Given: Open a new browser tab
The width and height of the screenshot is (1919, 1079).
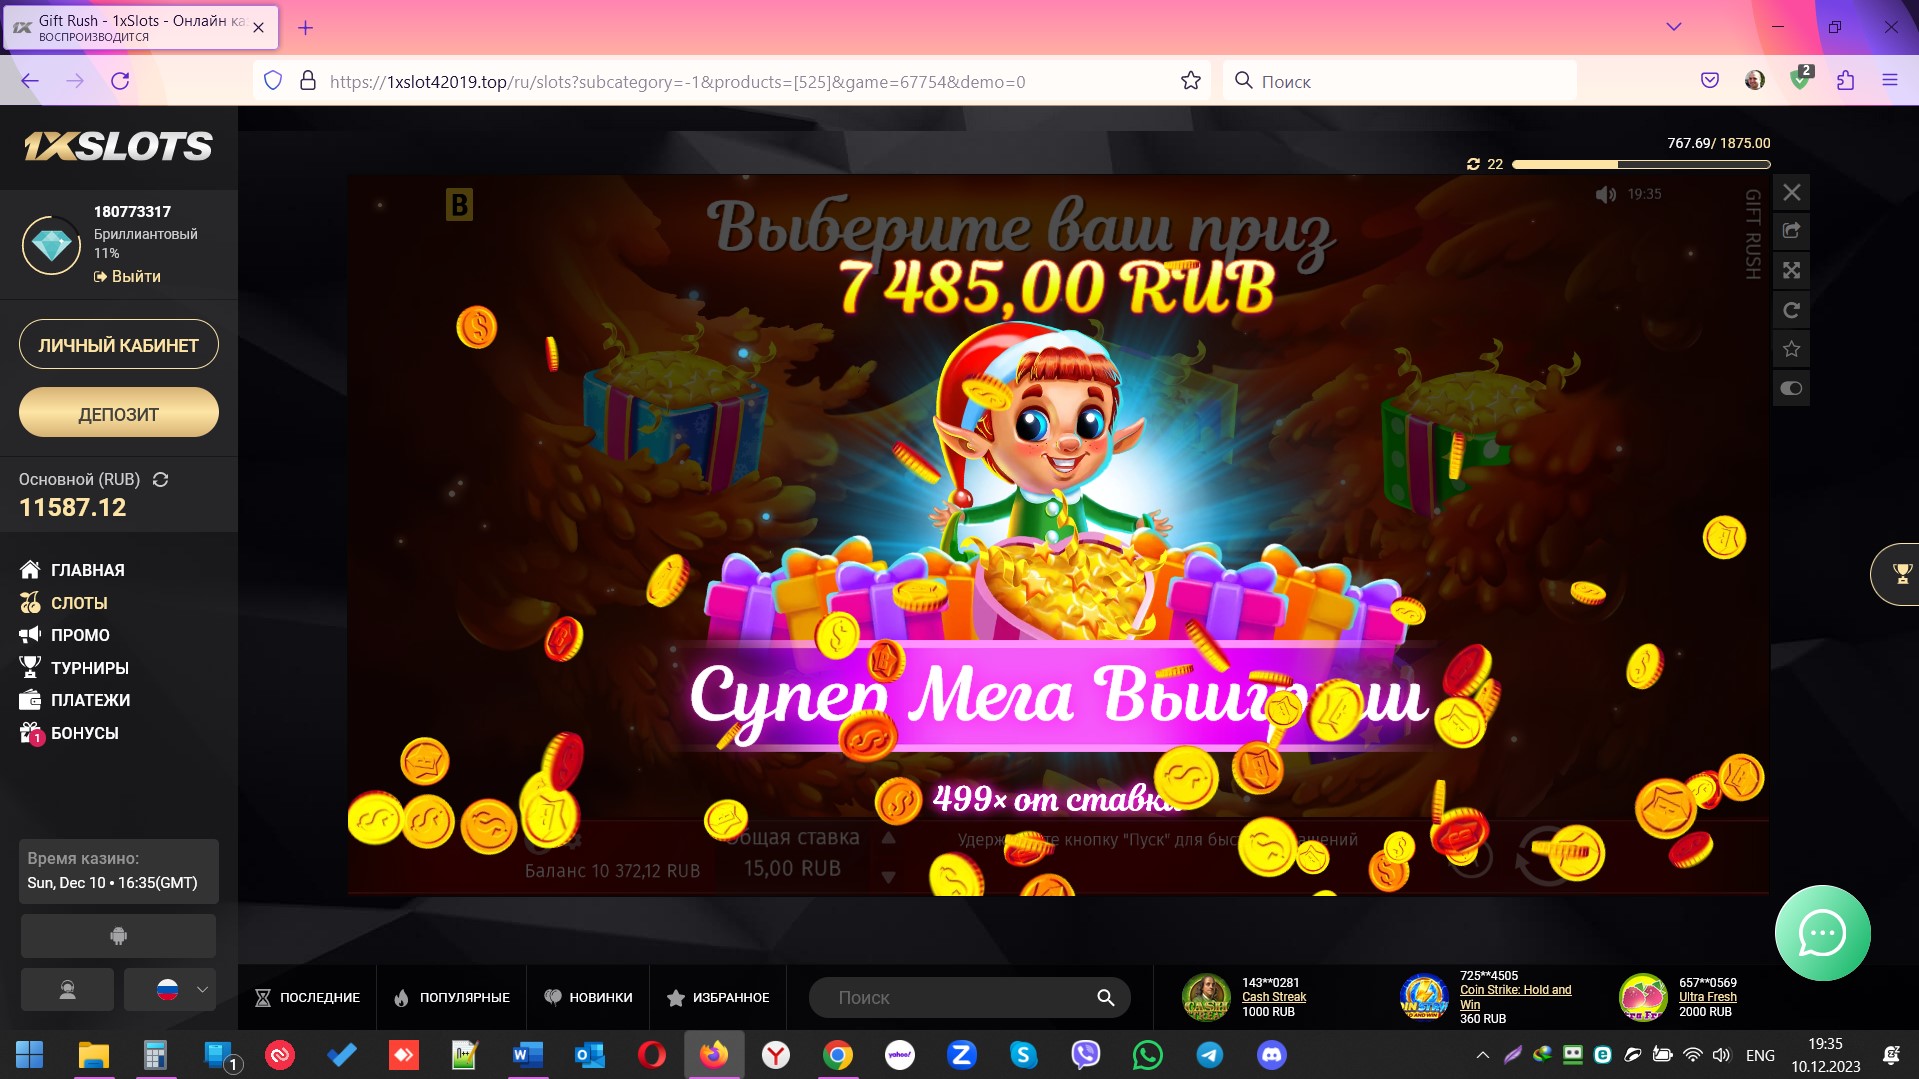Looking at the screenshot, I should click(x=306, y=28).
